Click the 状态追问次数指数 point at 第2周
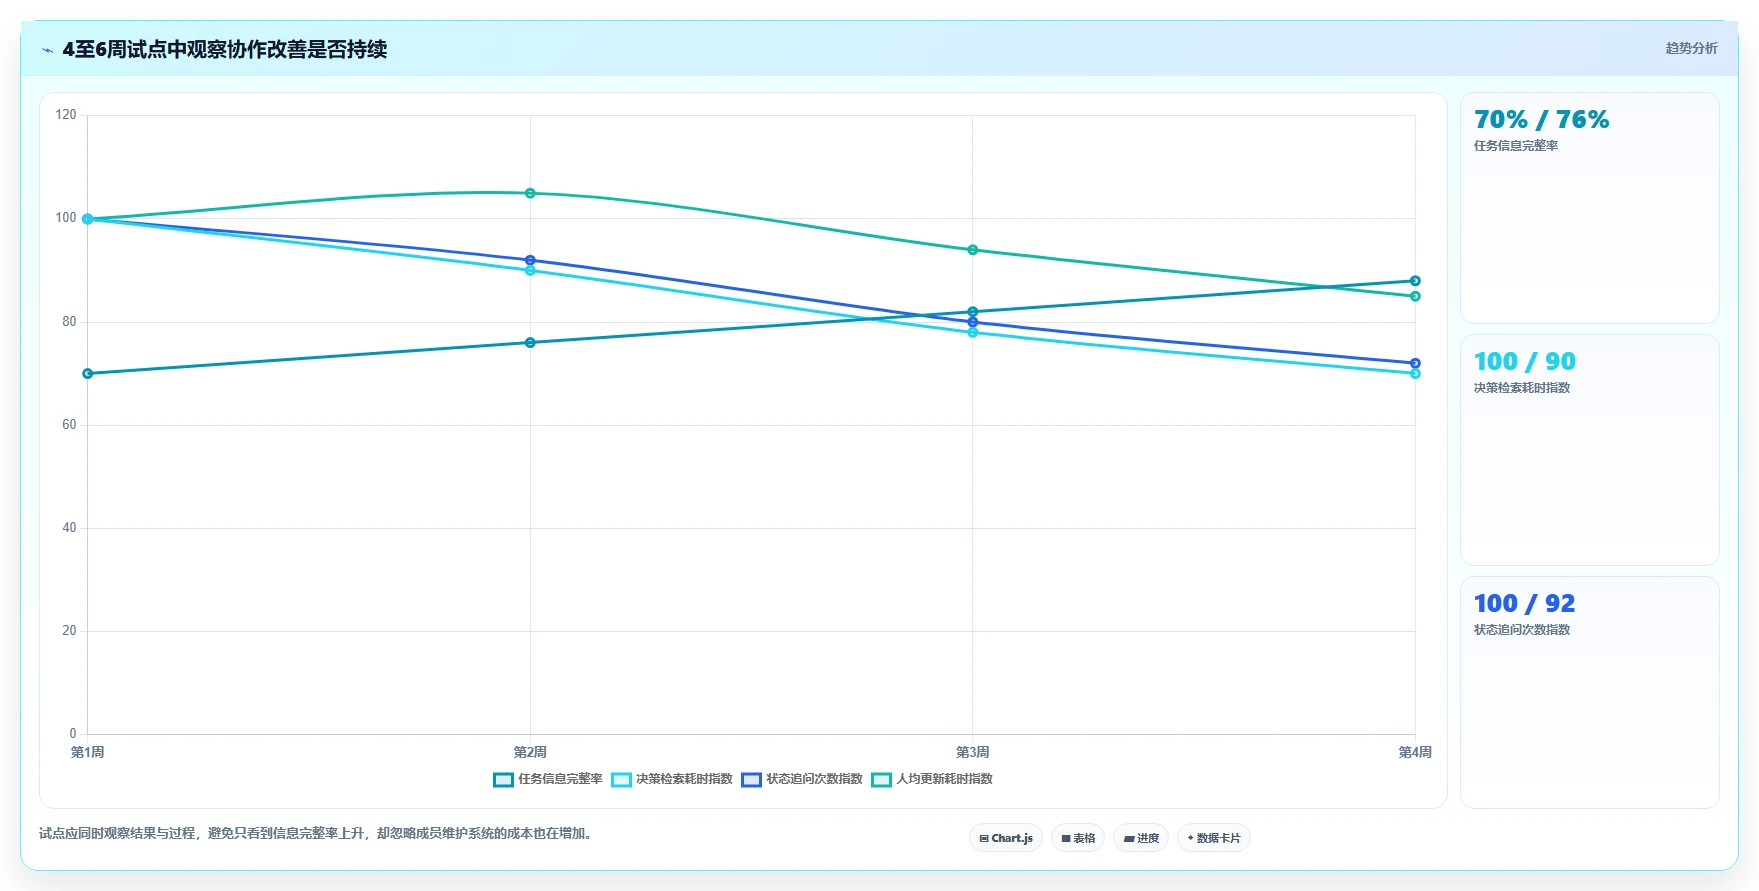This screenshot has height=891, width=1759. pyautogui.click(x=530, y=260)
